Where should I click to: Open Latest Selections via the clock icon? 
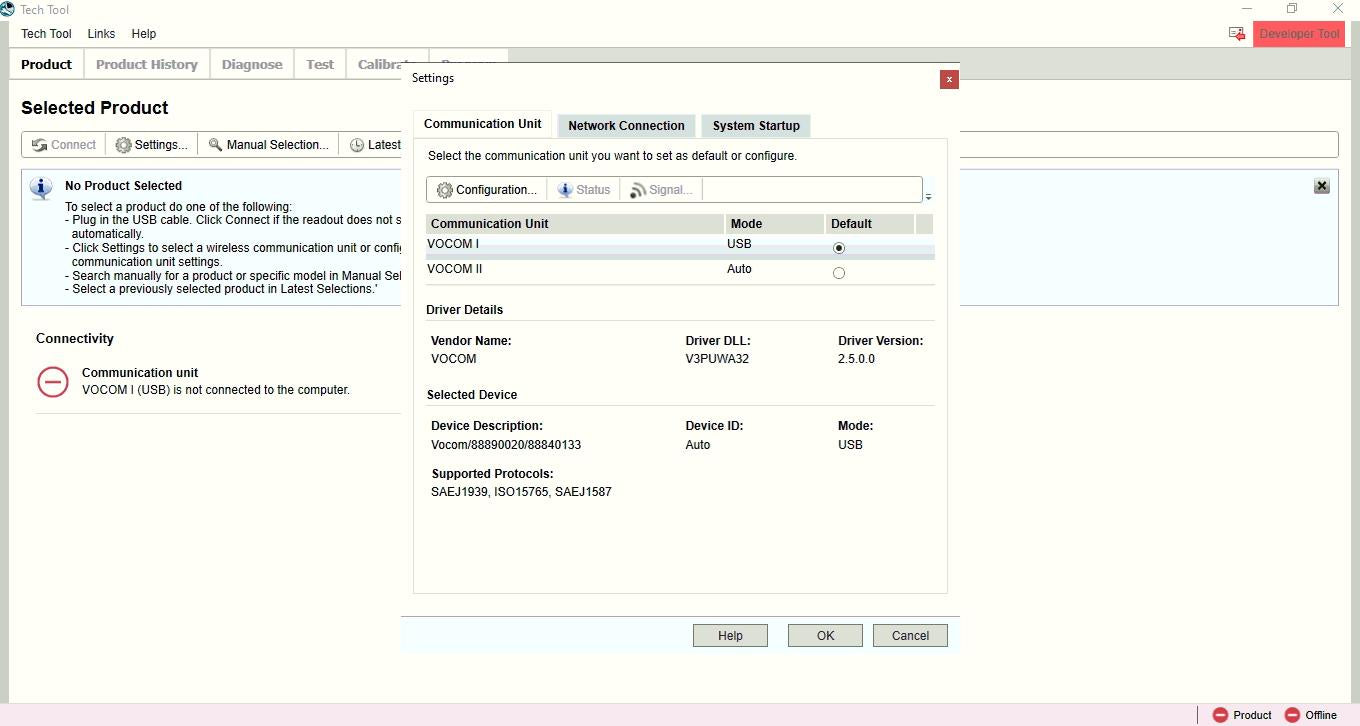(x=359, y=144)
